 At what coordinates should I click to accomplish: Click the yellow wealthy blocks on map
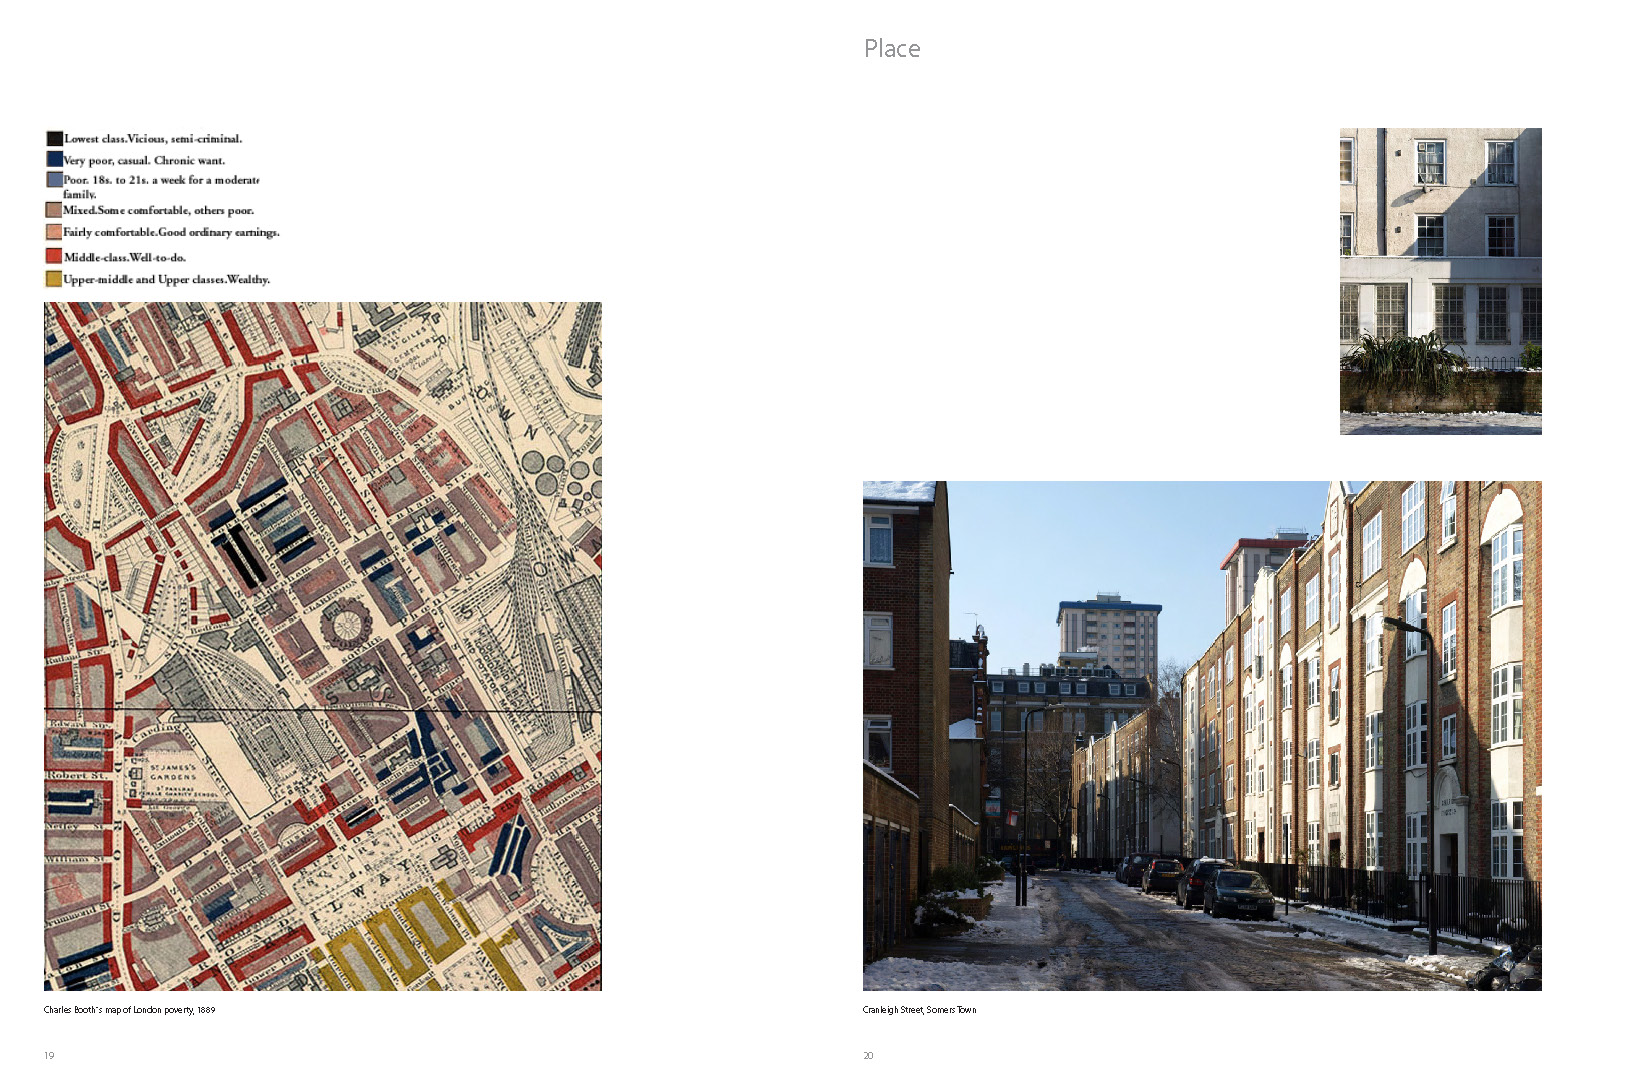point(405,938)
